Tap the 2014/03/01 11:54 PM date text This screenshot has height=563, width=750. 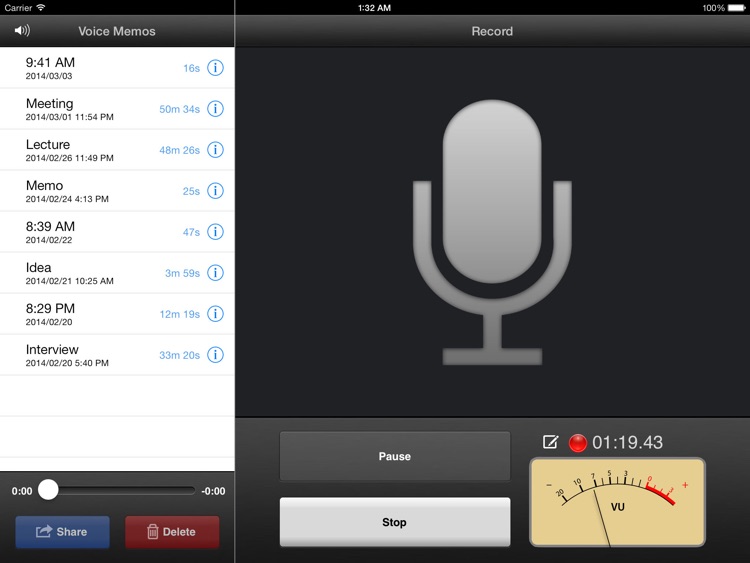pos(69,117)
